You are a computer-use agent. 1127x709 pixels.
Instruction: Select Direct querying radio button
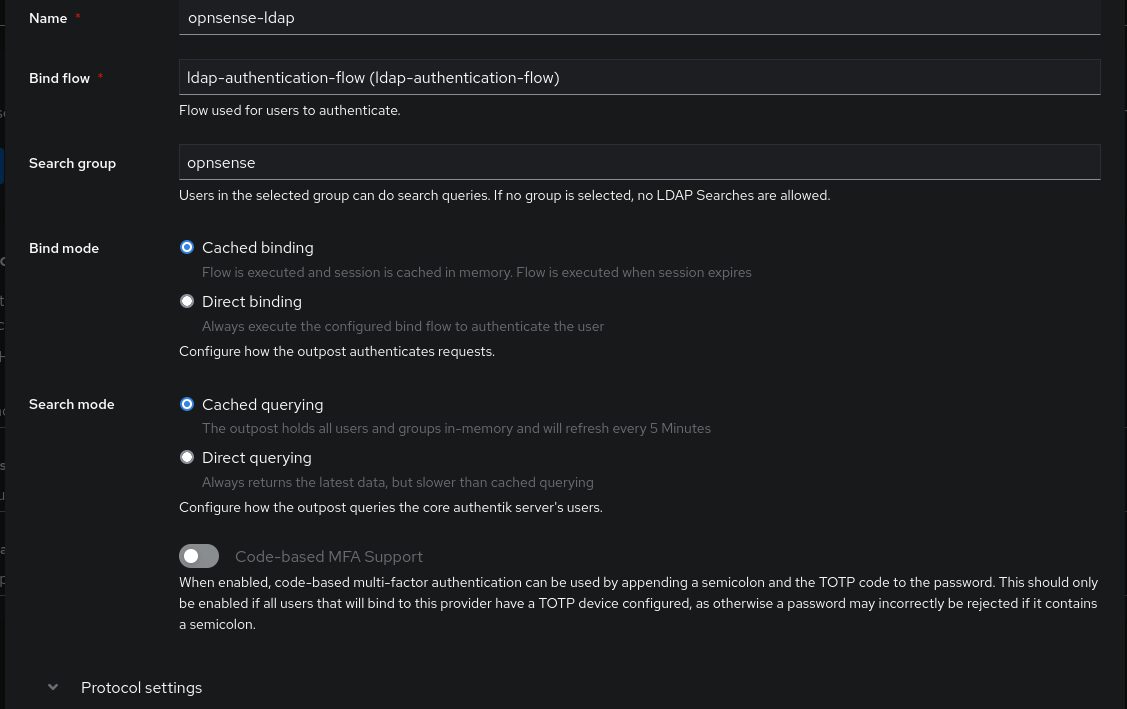point(187,457)
